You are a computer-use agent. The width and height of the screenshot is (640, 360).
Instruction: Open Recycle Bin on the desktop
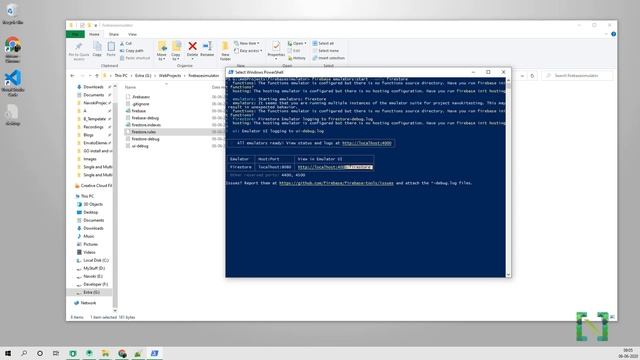pyautogui.click(x=12, y=14)
